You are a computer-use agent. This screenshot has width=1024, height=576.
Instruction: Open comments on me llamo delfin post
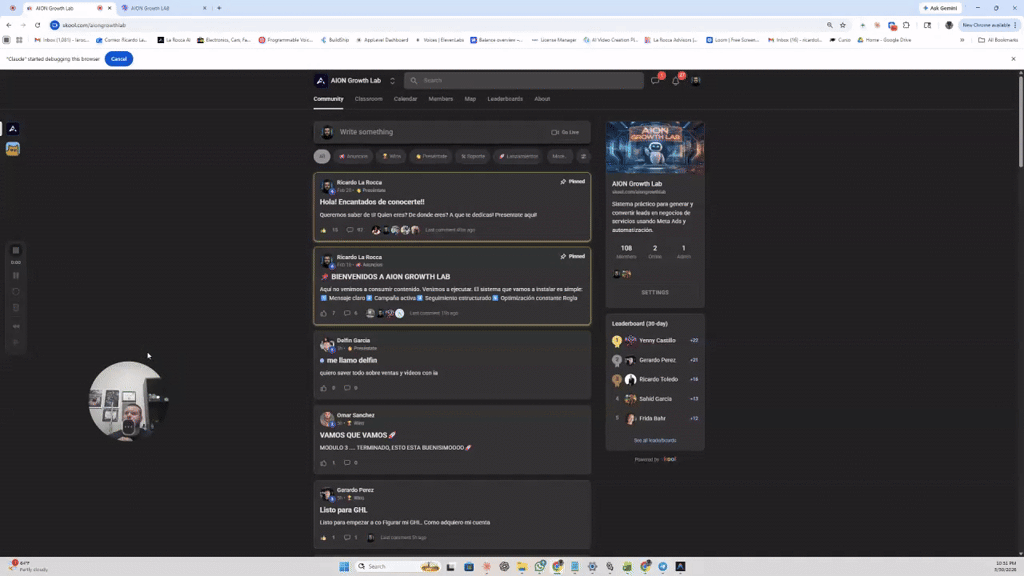(347, 388)
